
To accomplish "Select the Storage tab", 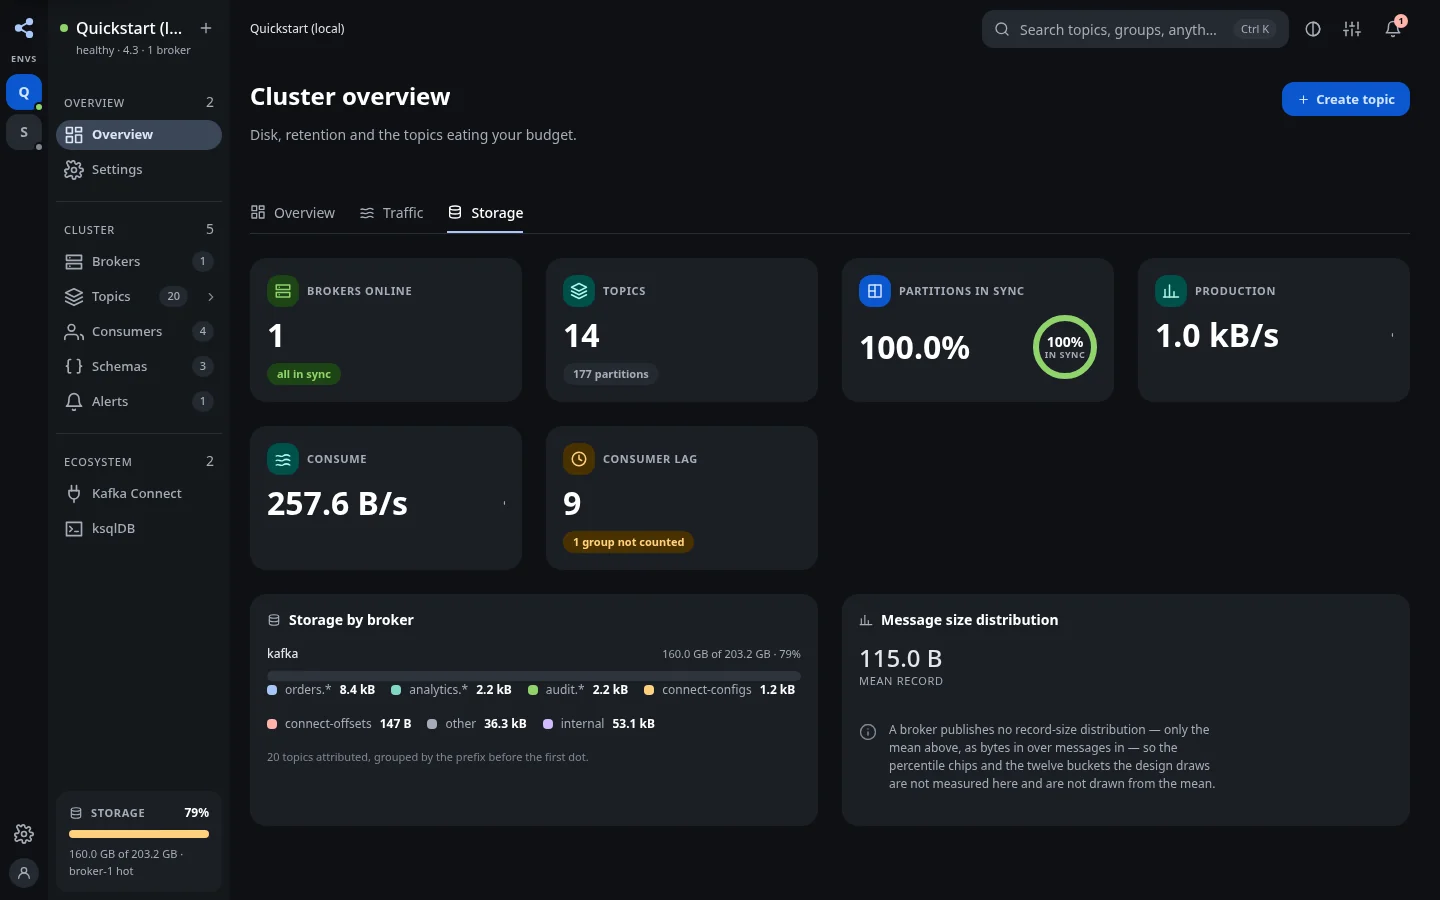I will (x=485, y=213).
